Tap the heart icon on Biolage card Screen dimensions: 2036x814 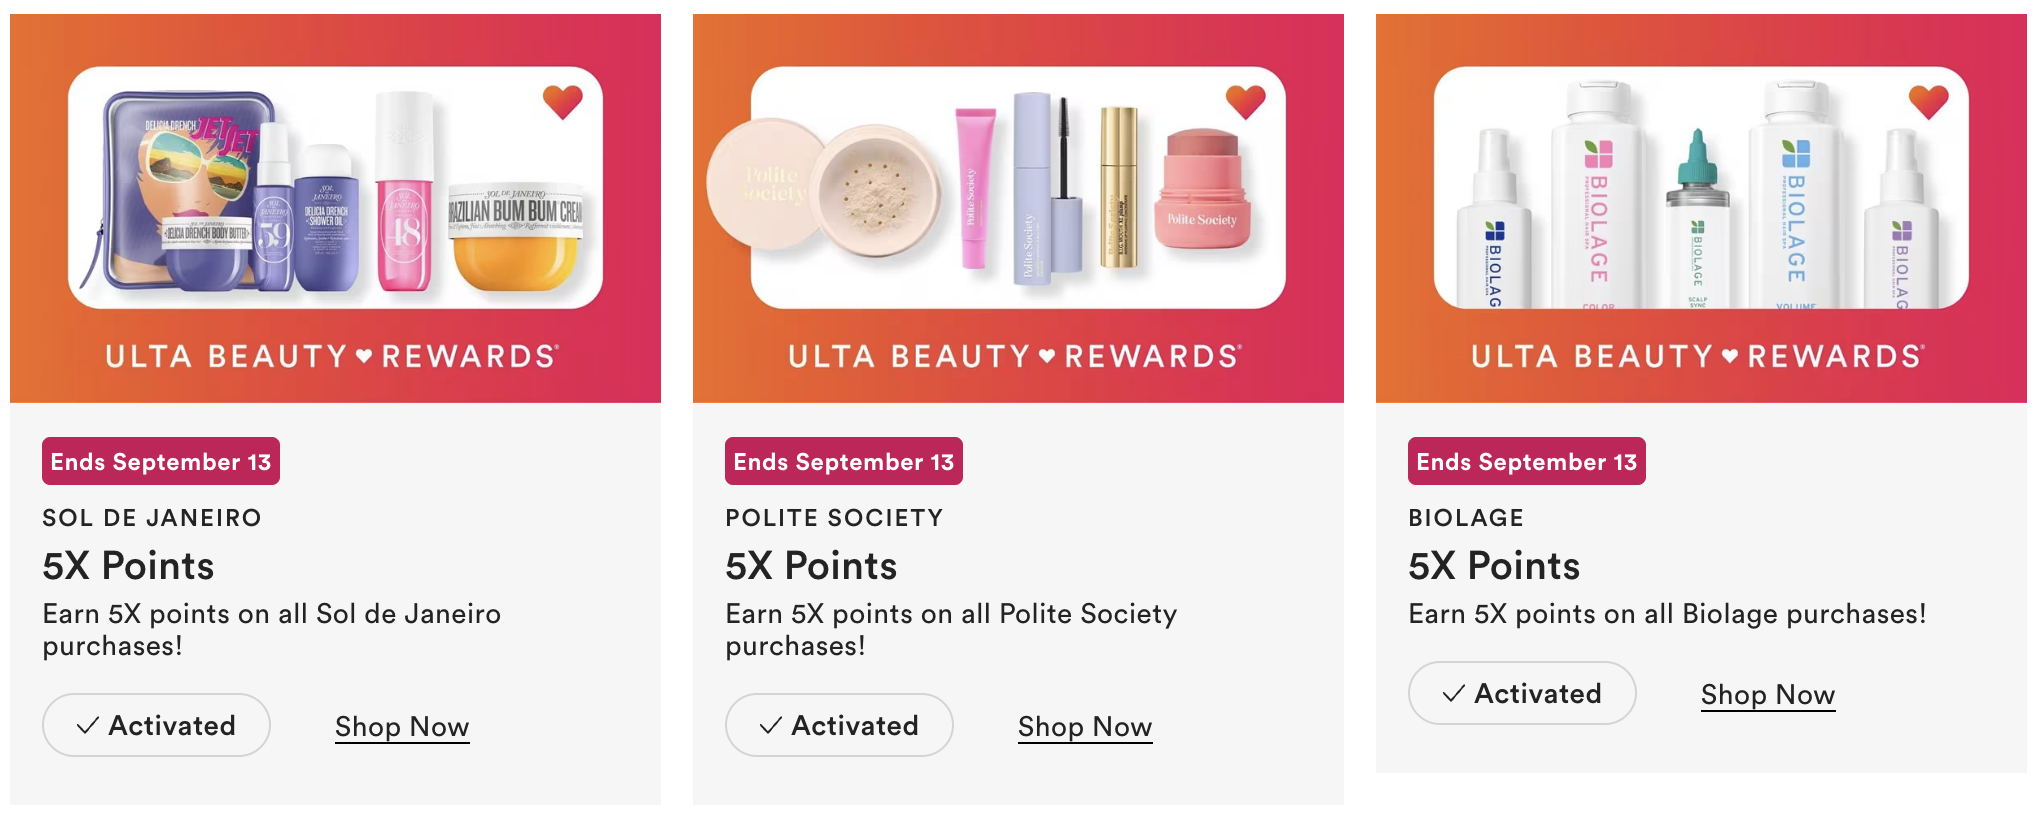pos(1928,101)
